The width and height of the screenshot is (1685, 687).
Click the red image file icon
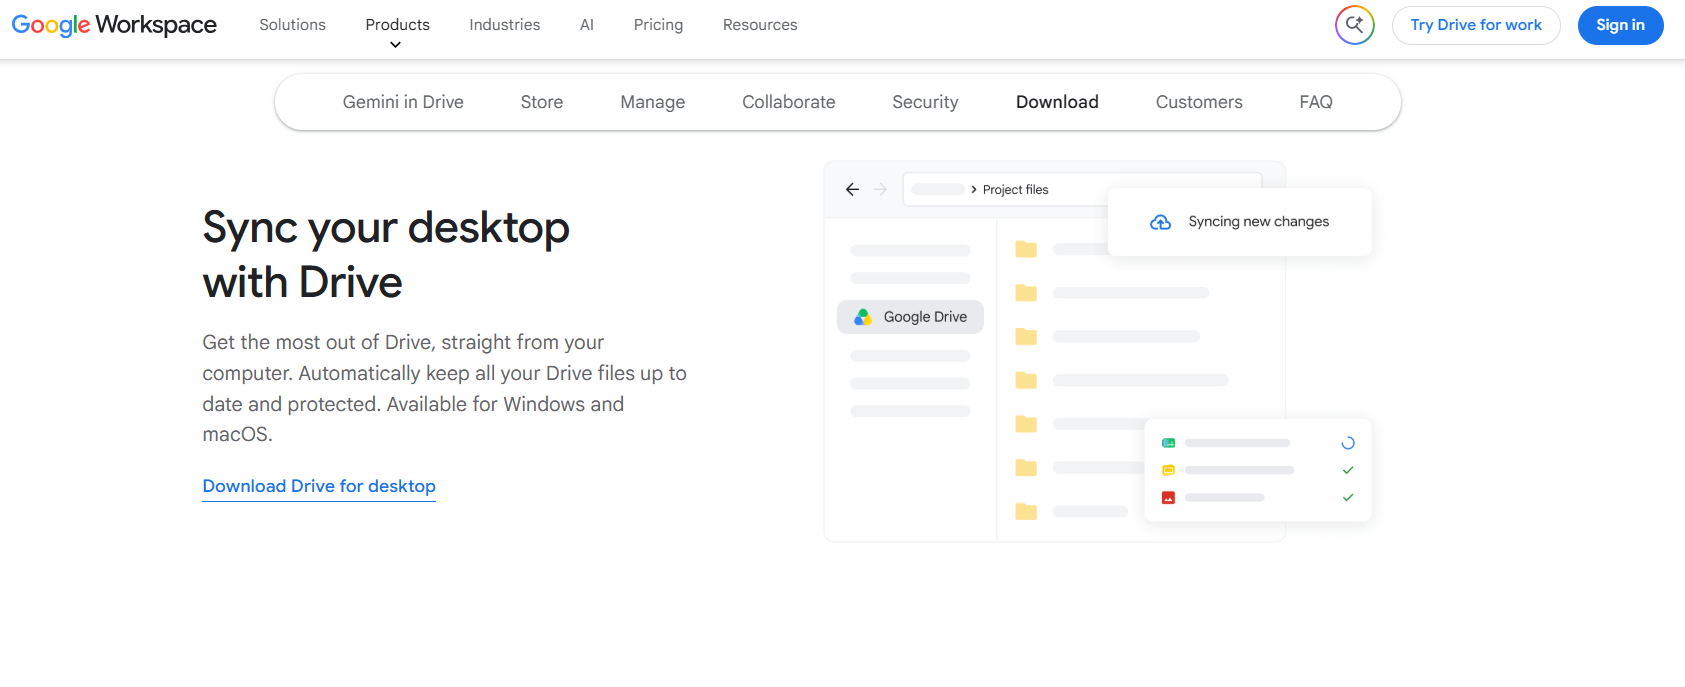point(1168,497)
